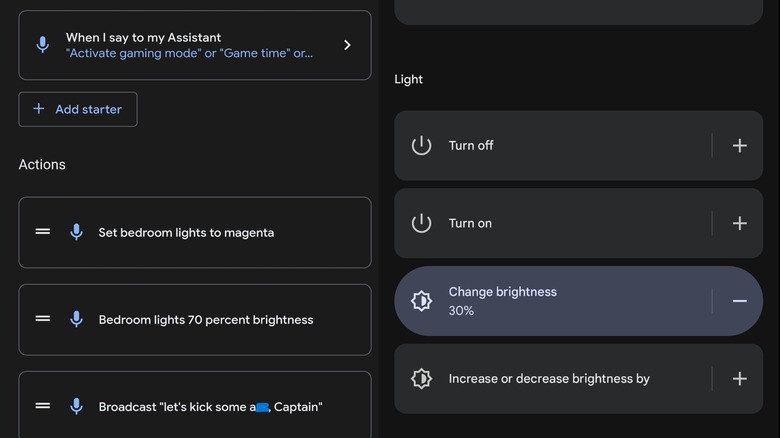Click the microphone icon on 70 percent brightness action
Viewport: 780px width, 438px height.
[x=76, y=319]
